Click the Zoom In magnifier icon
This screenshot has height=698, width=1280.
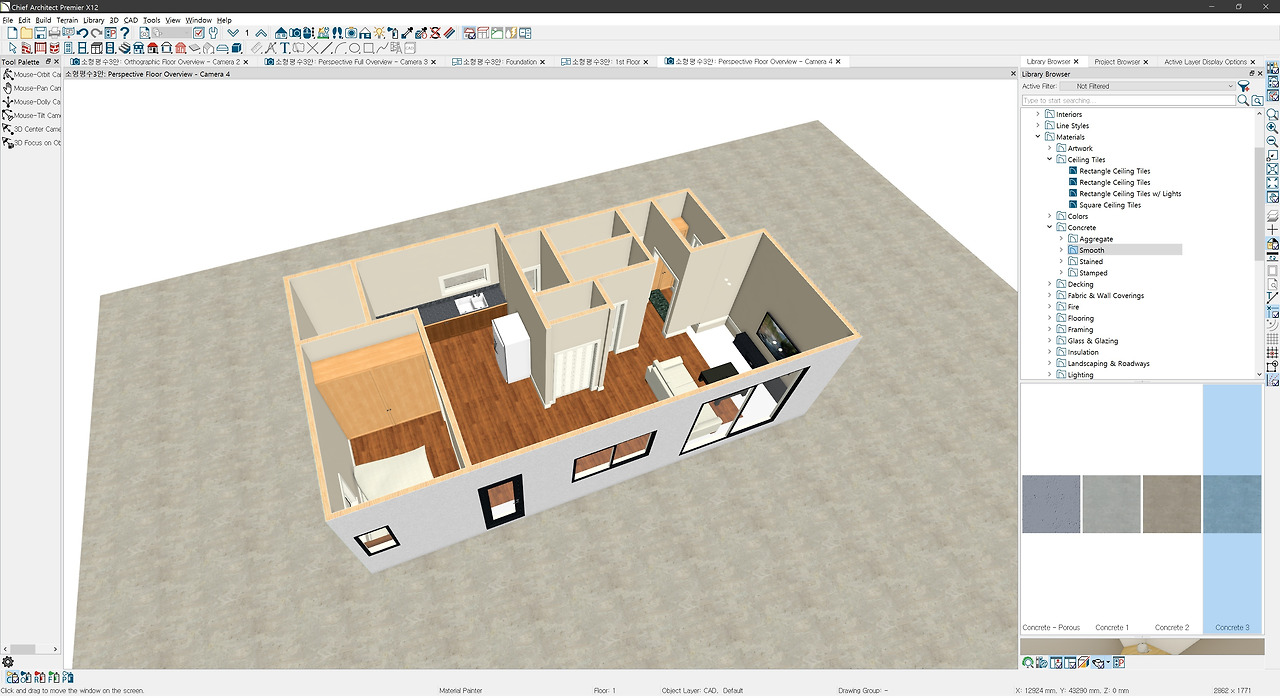point(1273,128)
